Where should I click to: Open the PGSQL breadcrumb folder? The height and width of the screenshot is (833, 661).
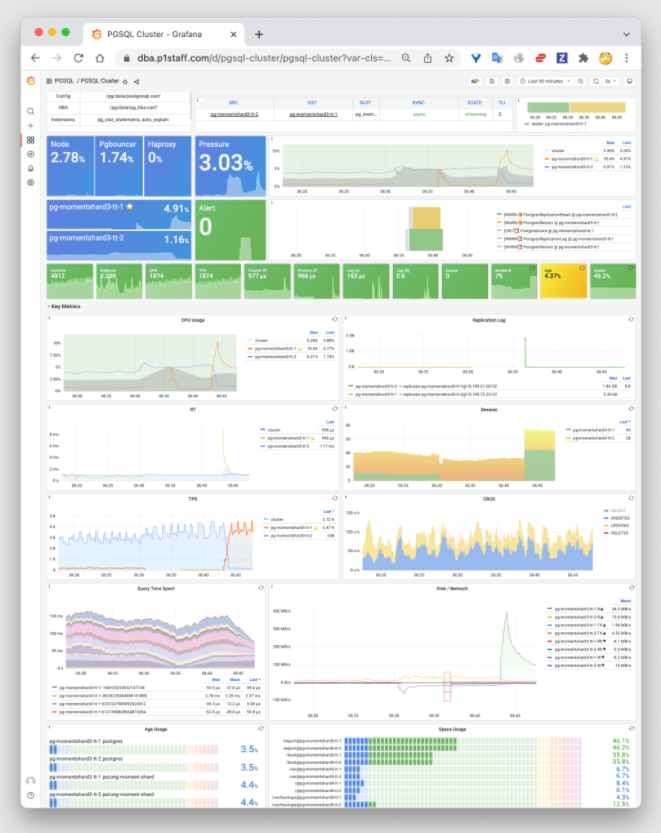64,81
